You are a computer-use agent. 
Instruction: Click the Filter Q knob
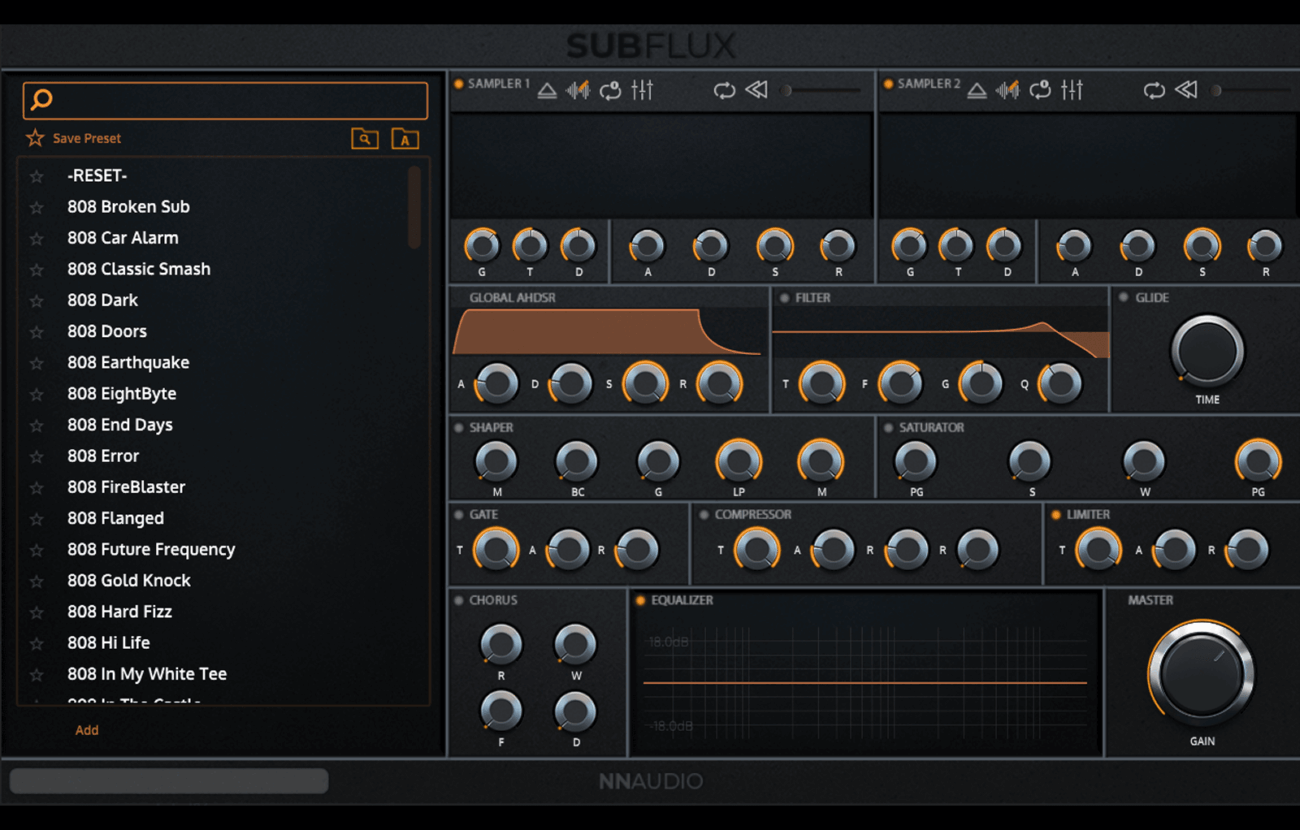(1060, 383)
